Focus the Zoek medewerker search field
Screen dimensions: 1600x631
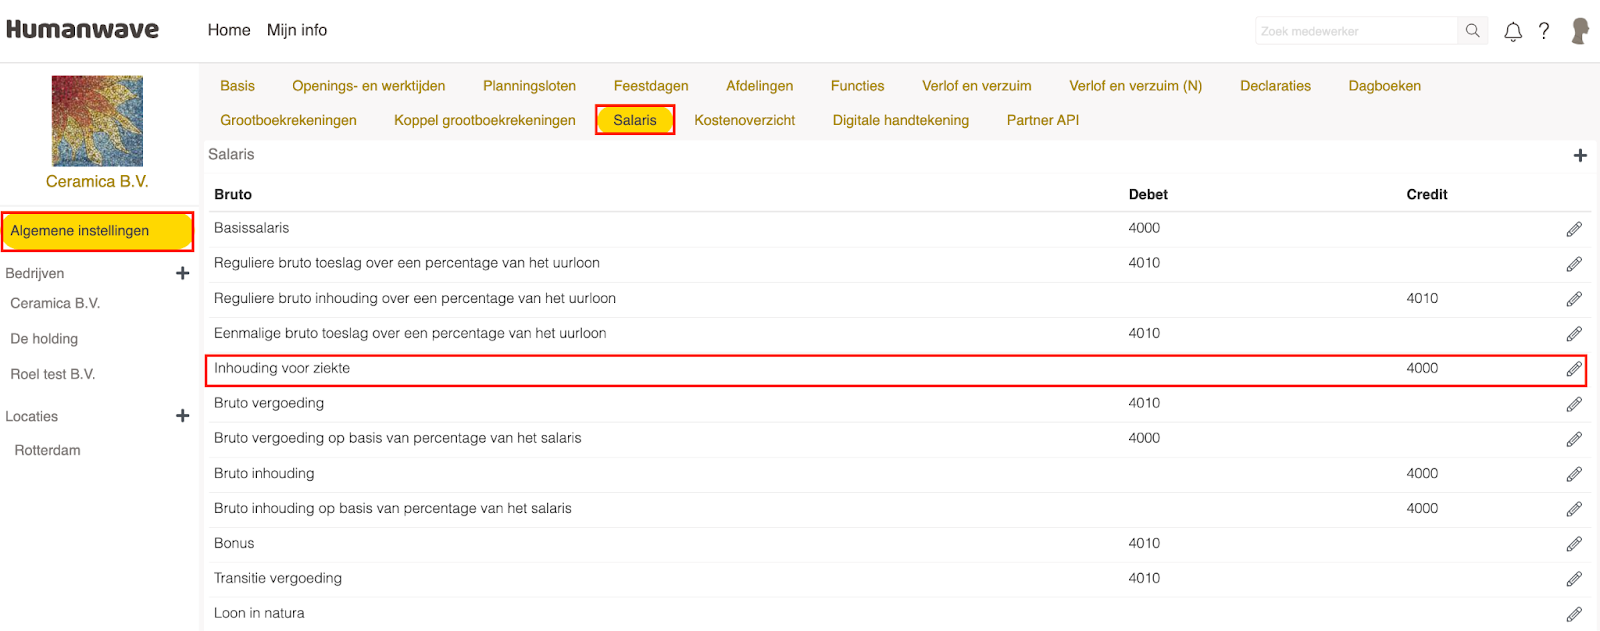(x=1356, y=31)
